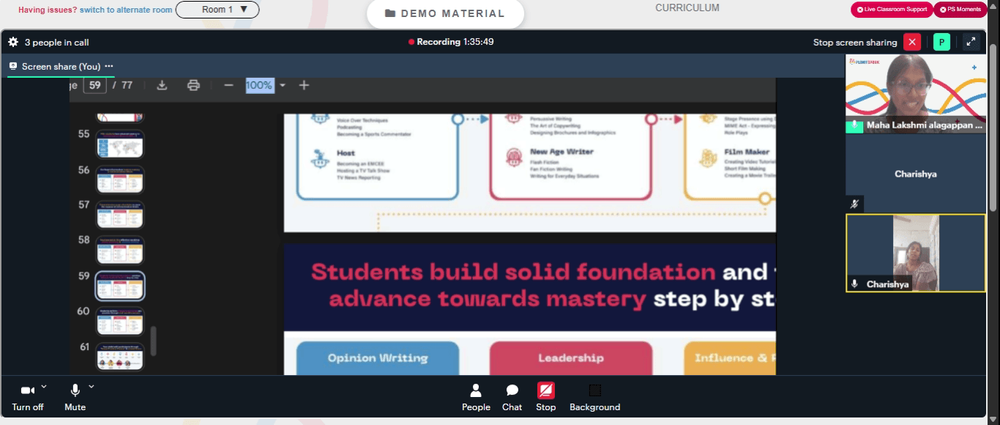Open the Chat panel
Screen dimensions: 1000x425
(x=511, y=398)
